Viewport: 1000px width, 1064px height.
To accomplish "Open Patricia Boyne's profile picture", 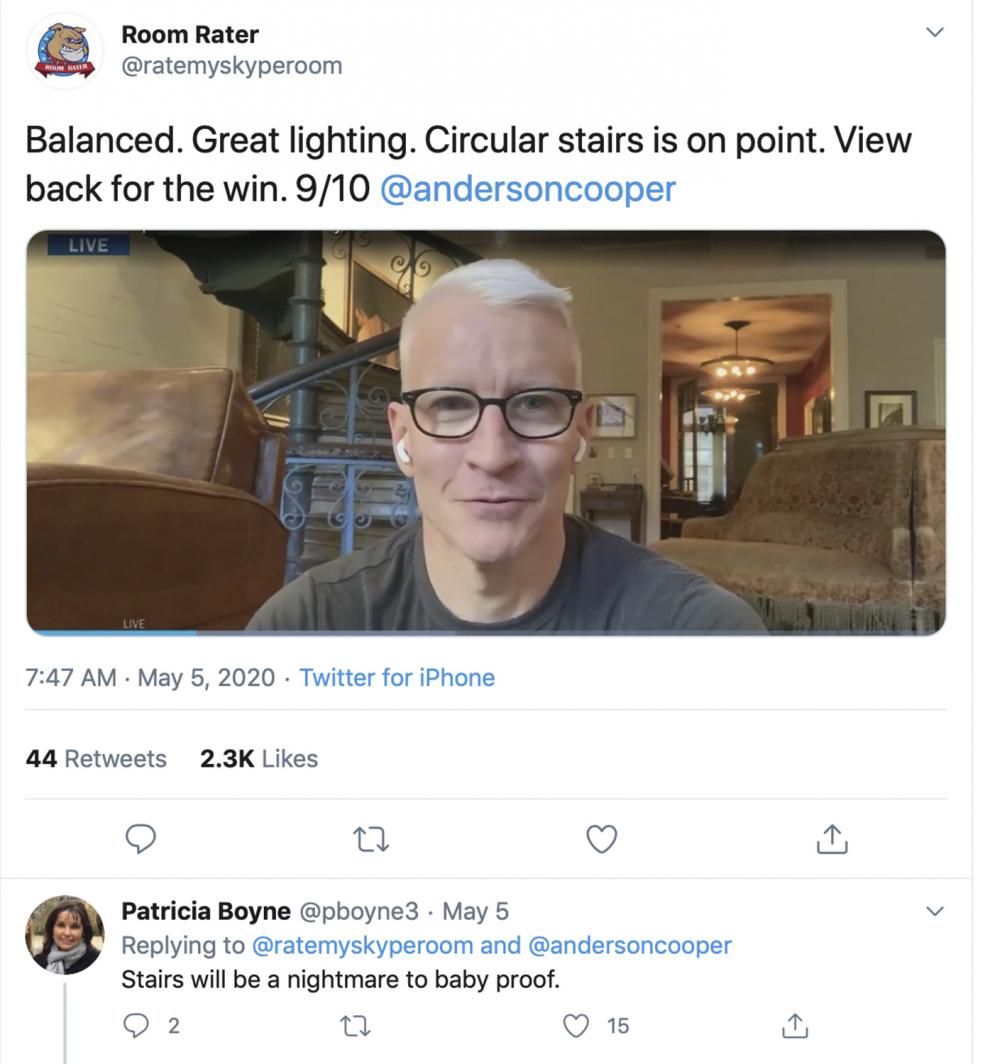I will point(64,934).
